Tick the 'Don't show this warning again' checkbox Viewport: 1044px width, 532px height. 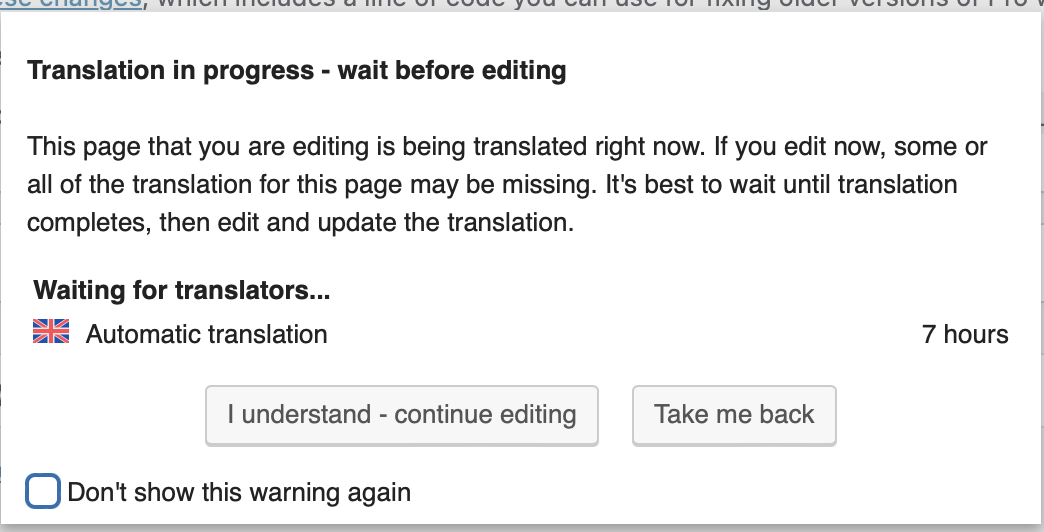coord(43,491)
